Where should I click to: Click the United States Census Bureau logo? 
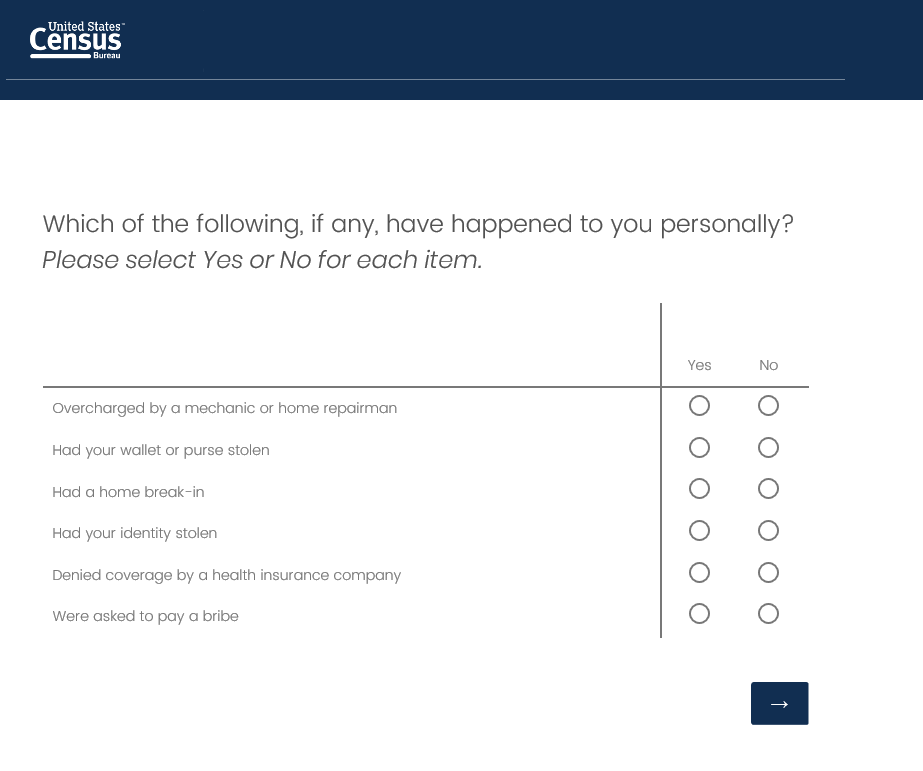[76, 40]
